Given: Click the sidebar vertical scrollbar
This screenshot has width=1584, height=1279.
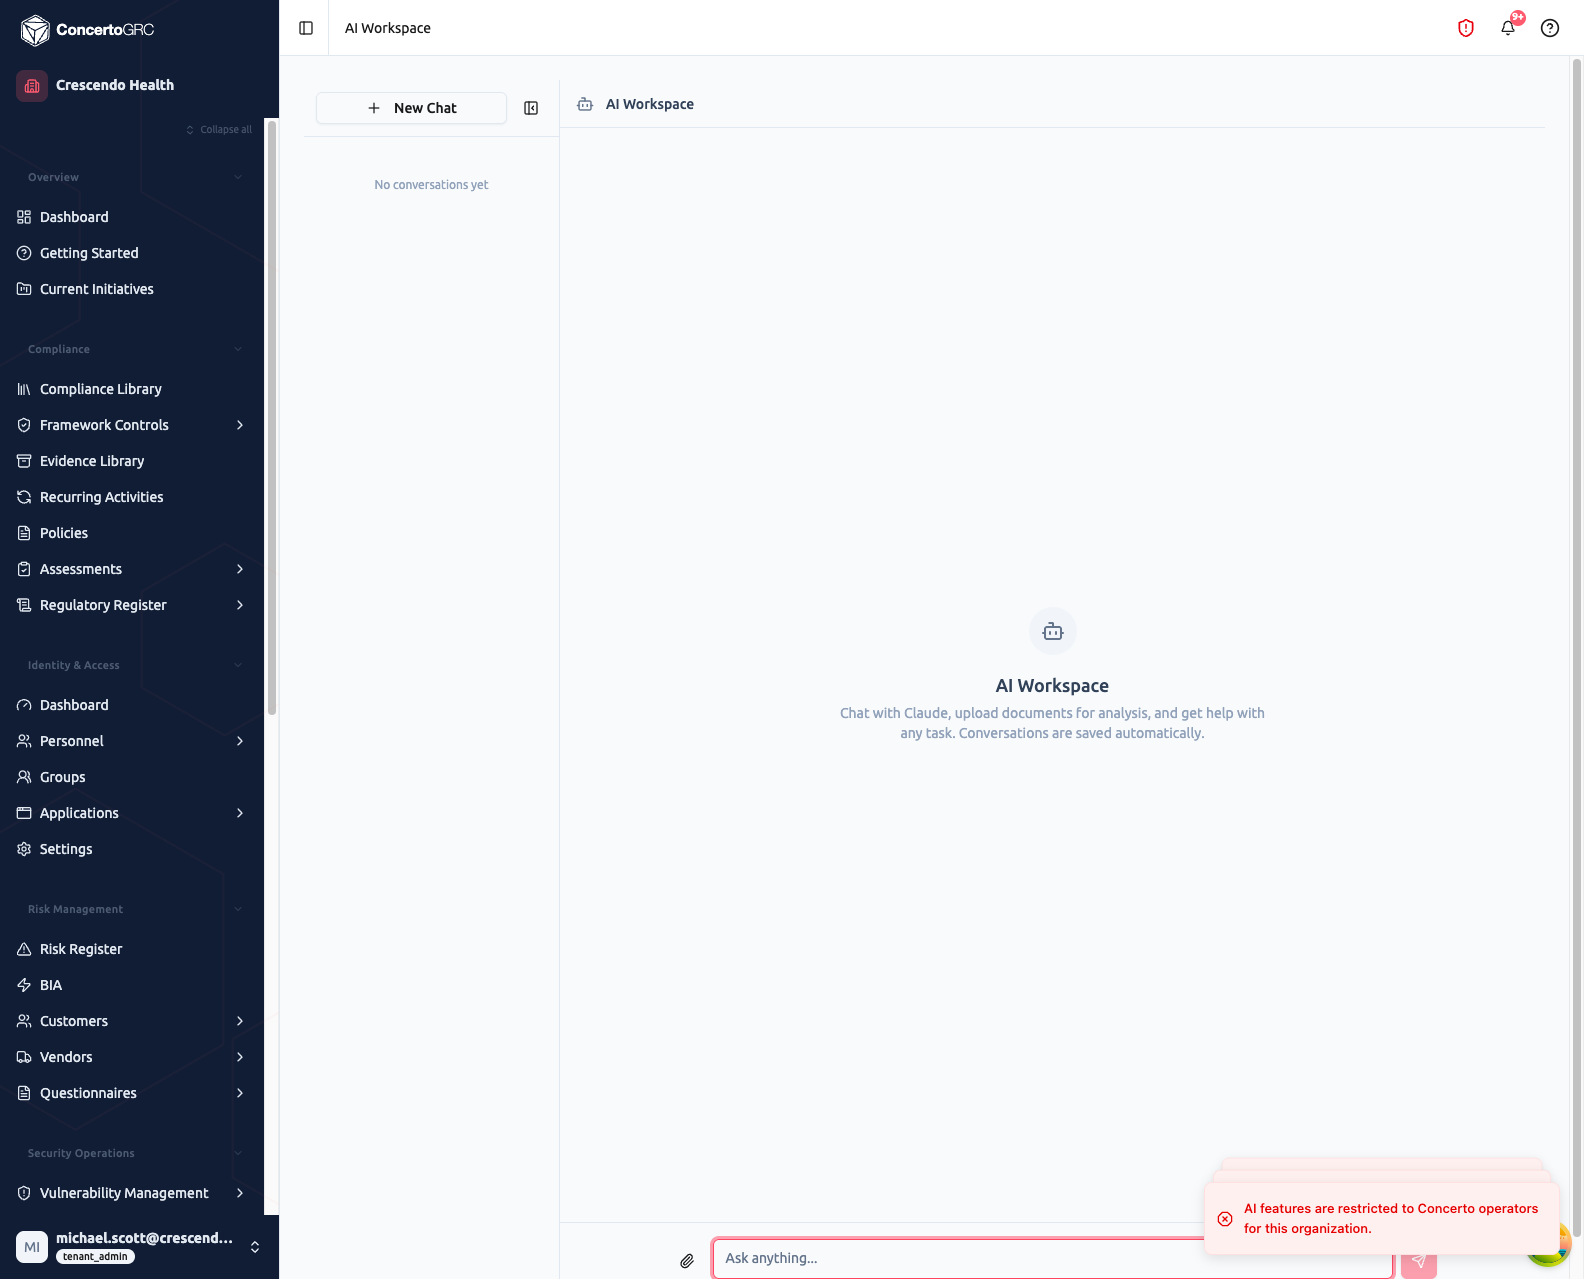Looking at the screenshot, I should (x=271, y=418).
